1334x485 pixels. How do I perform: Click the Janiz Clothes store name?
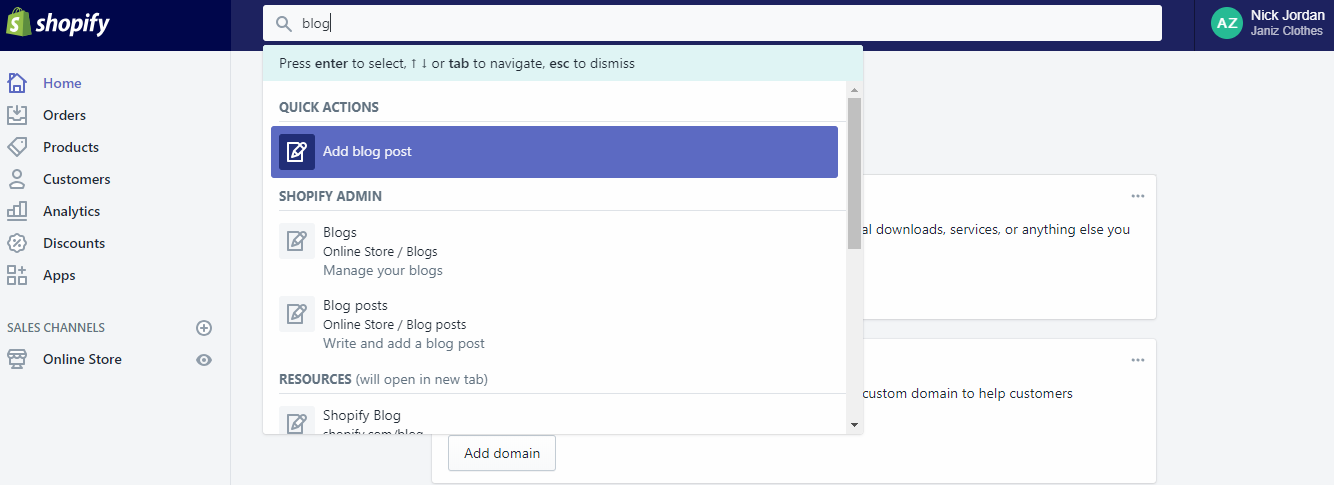(1286, 31)
